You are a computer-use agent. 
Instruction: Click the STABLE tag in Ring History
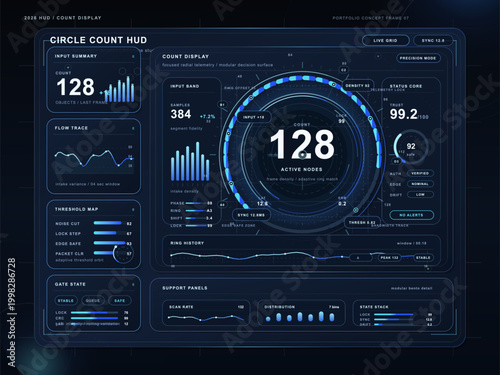point(423,258)
